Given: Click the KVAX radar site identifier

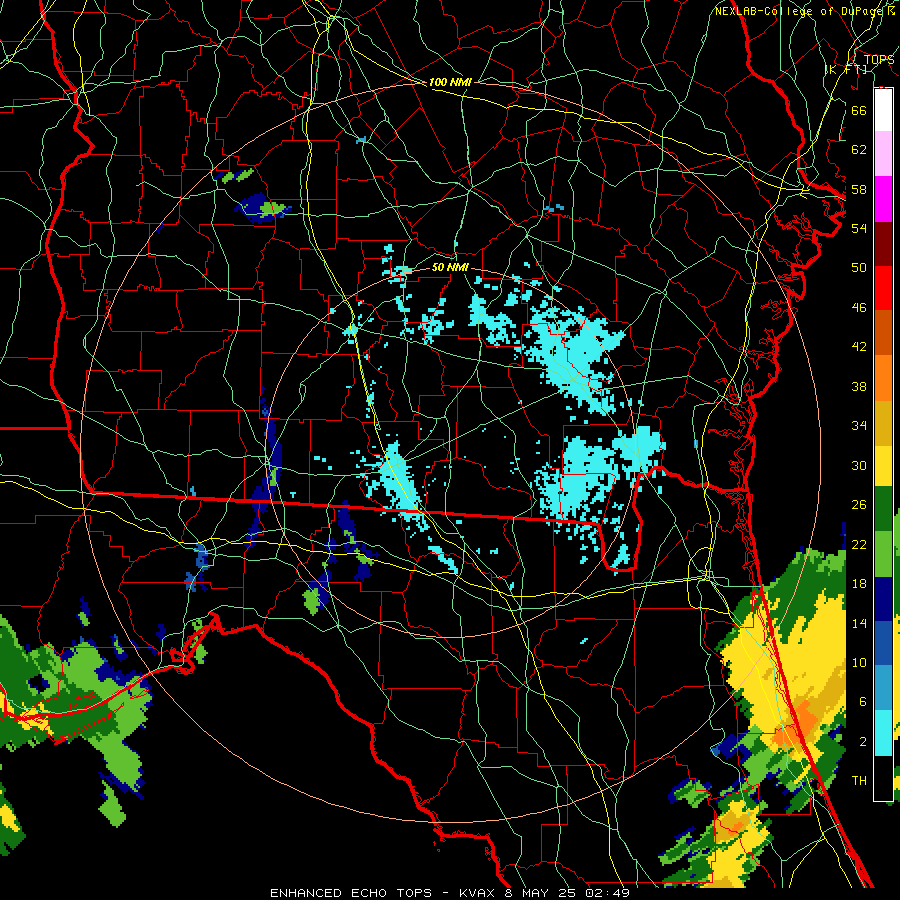Looking at the screenshot, I should click(x=479, y=893).
